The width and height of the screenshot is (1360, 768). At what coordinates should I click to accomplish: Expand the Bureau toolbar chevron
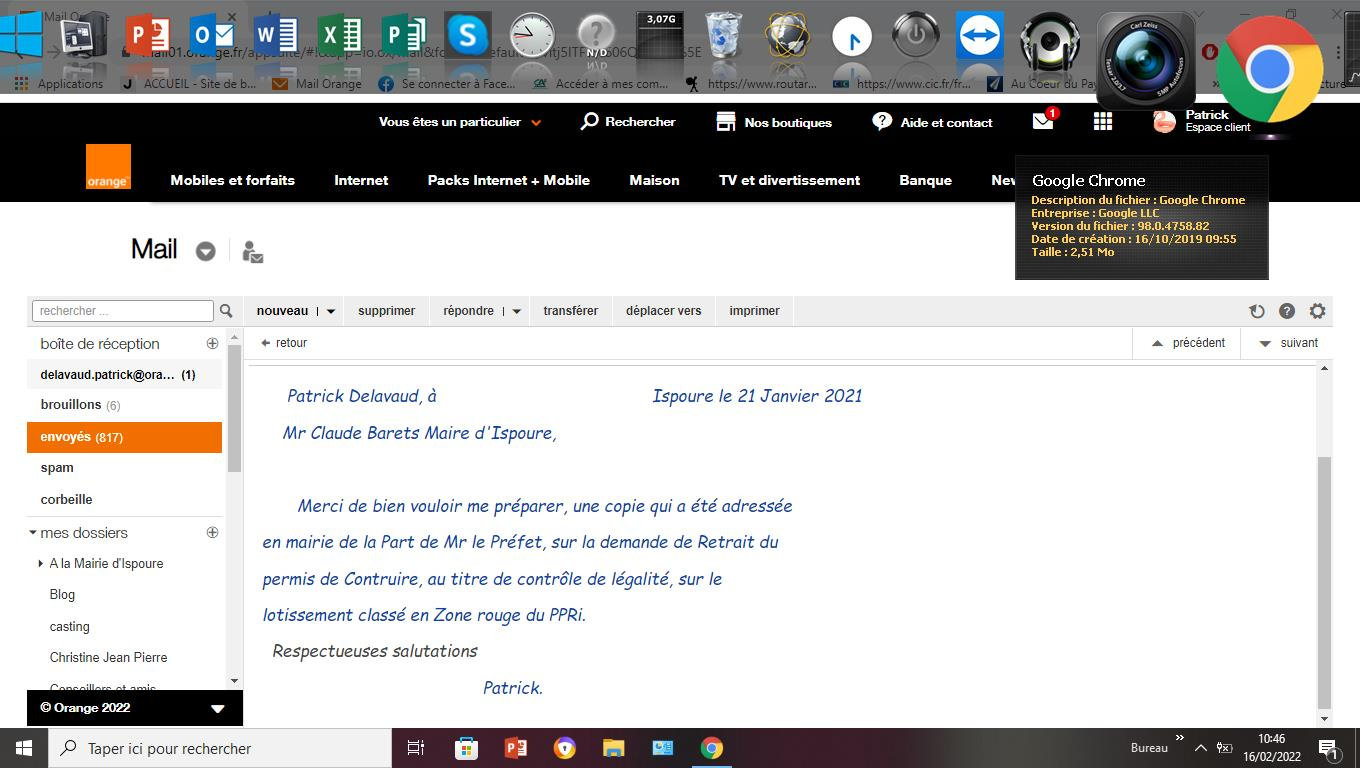pyautogui.click(x=1179, y=739)
